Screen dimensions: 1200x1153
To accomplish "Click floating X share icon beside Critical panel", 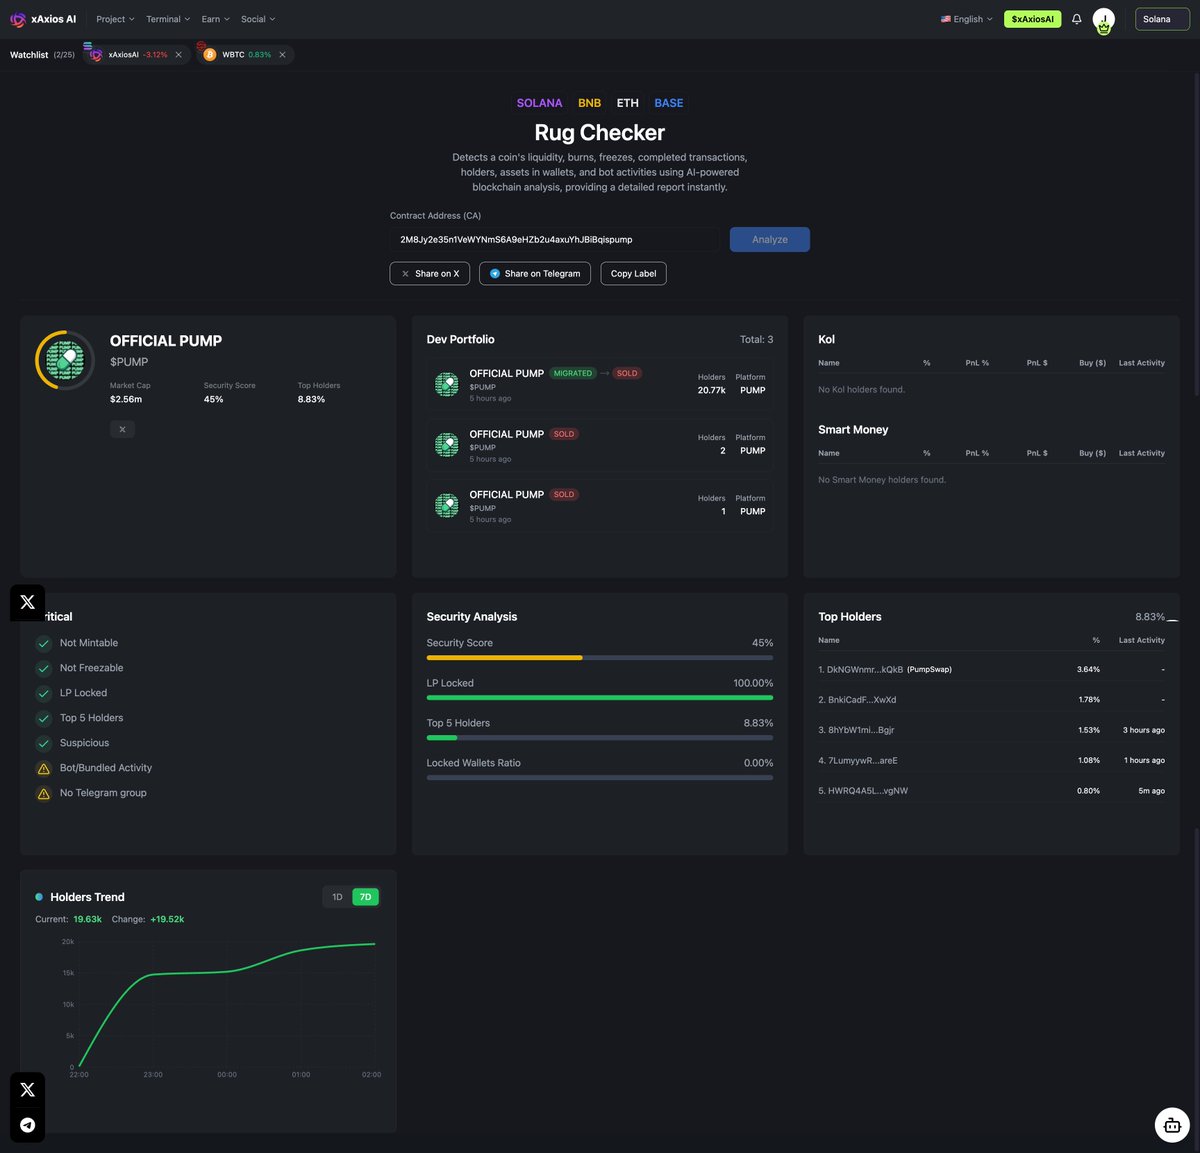I will click(27, 602).
